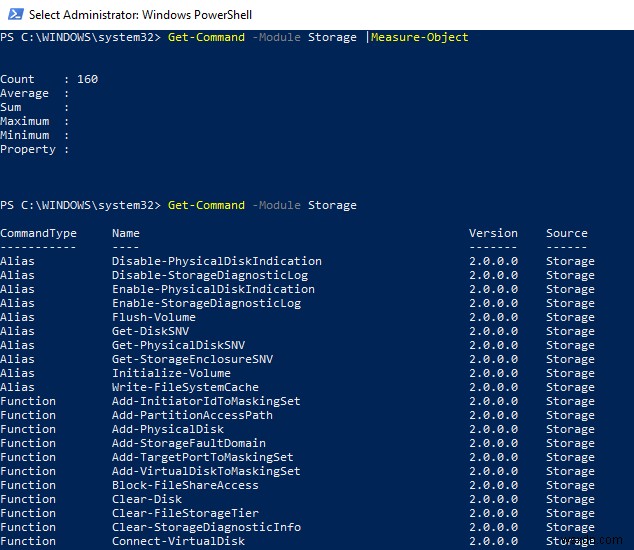Click the 'Maximum' output label

click(25, 121)
